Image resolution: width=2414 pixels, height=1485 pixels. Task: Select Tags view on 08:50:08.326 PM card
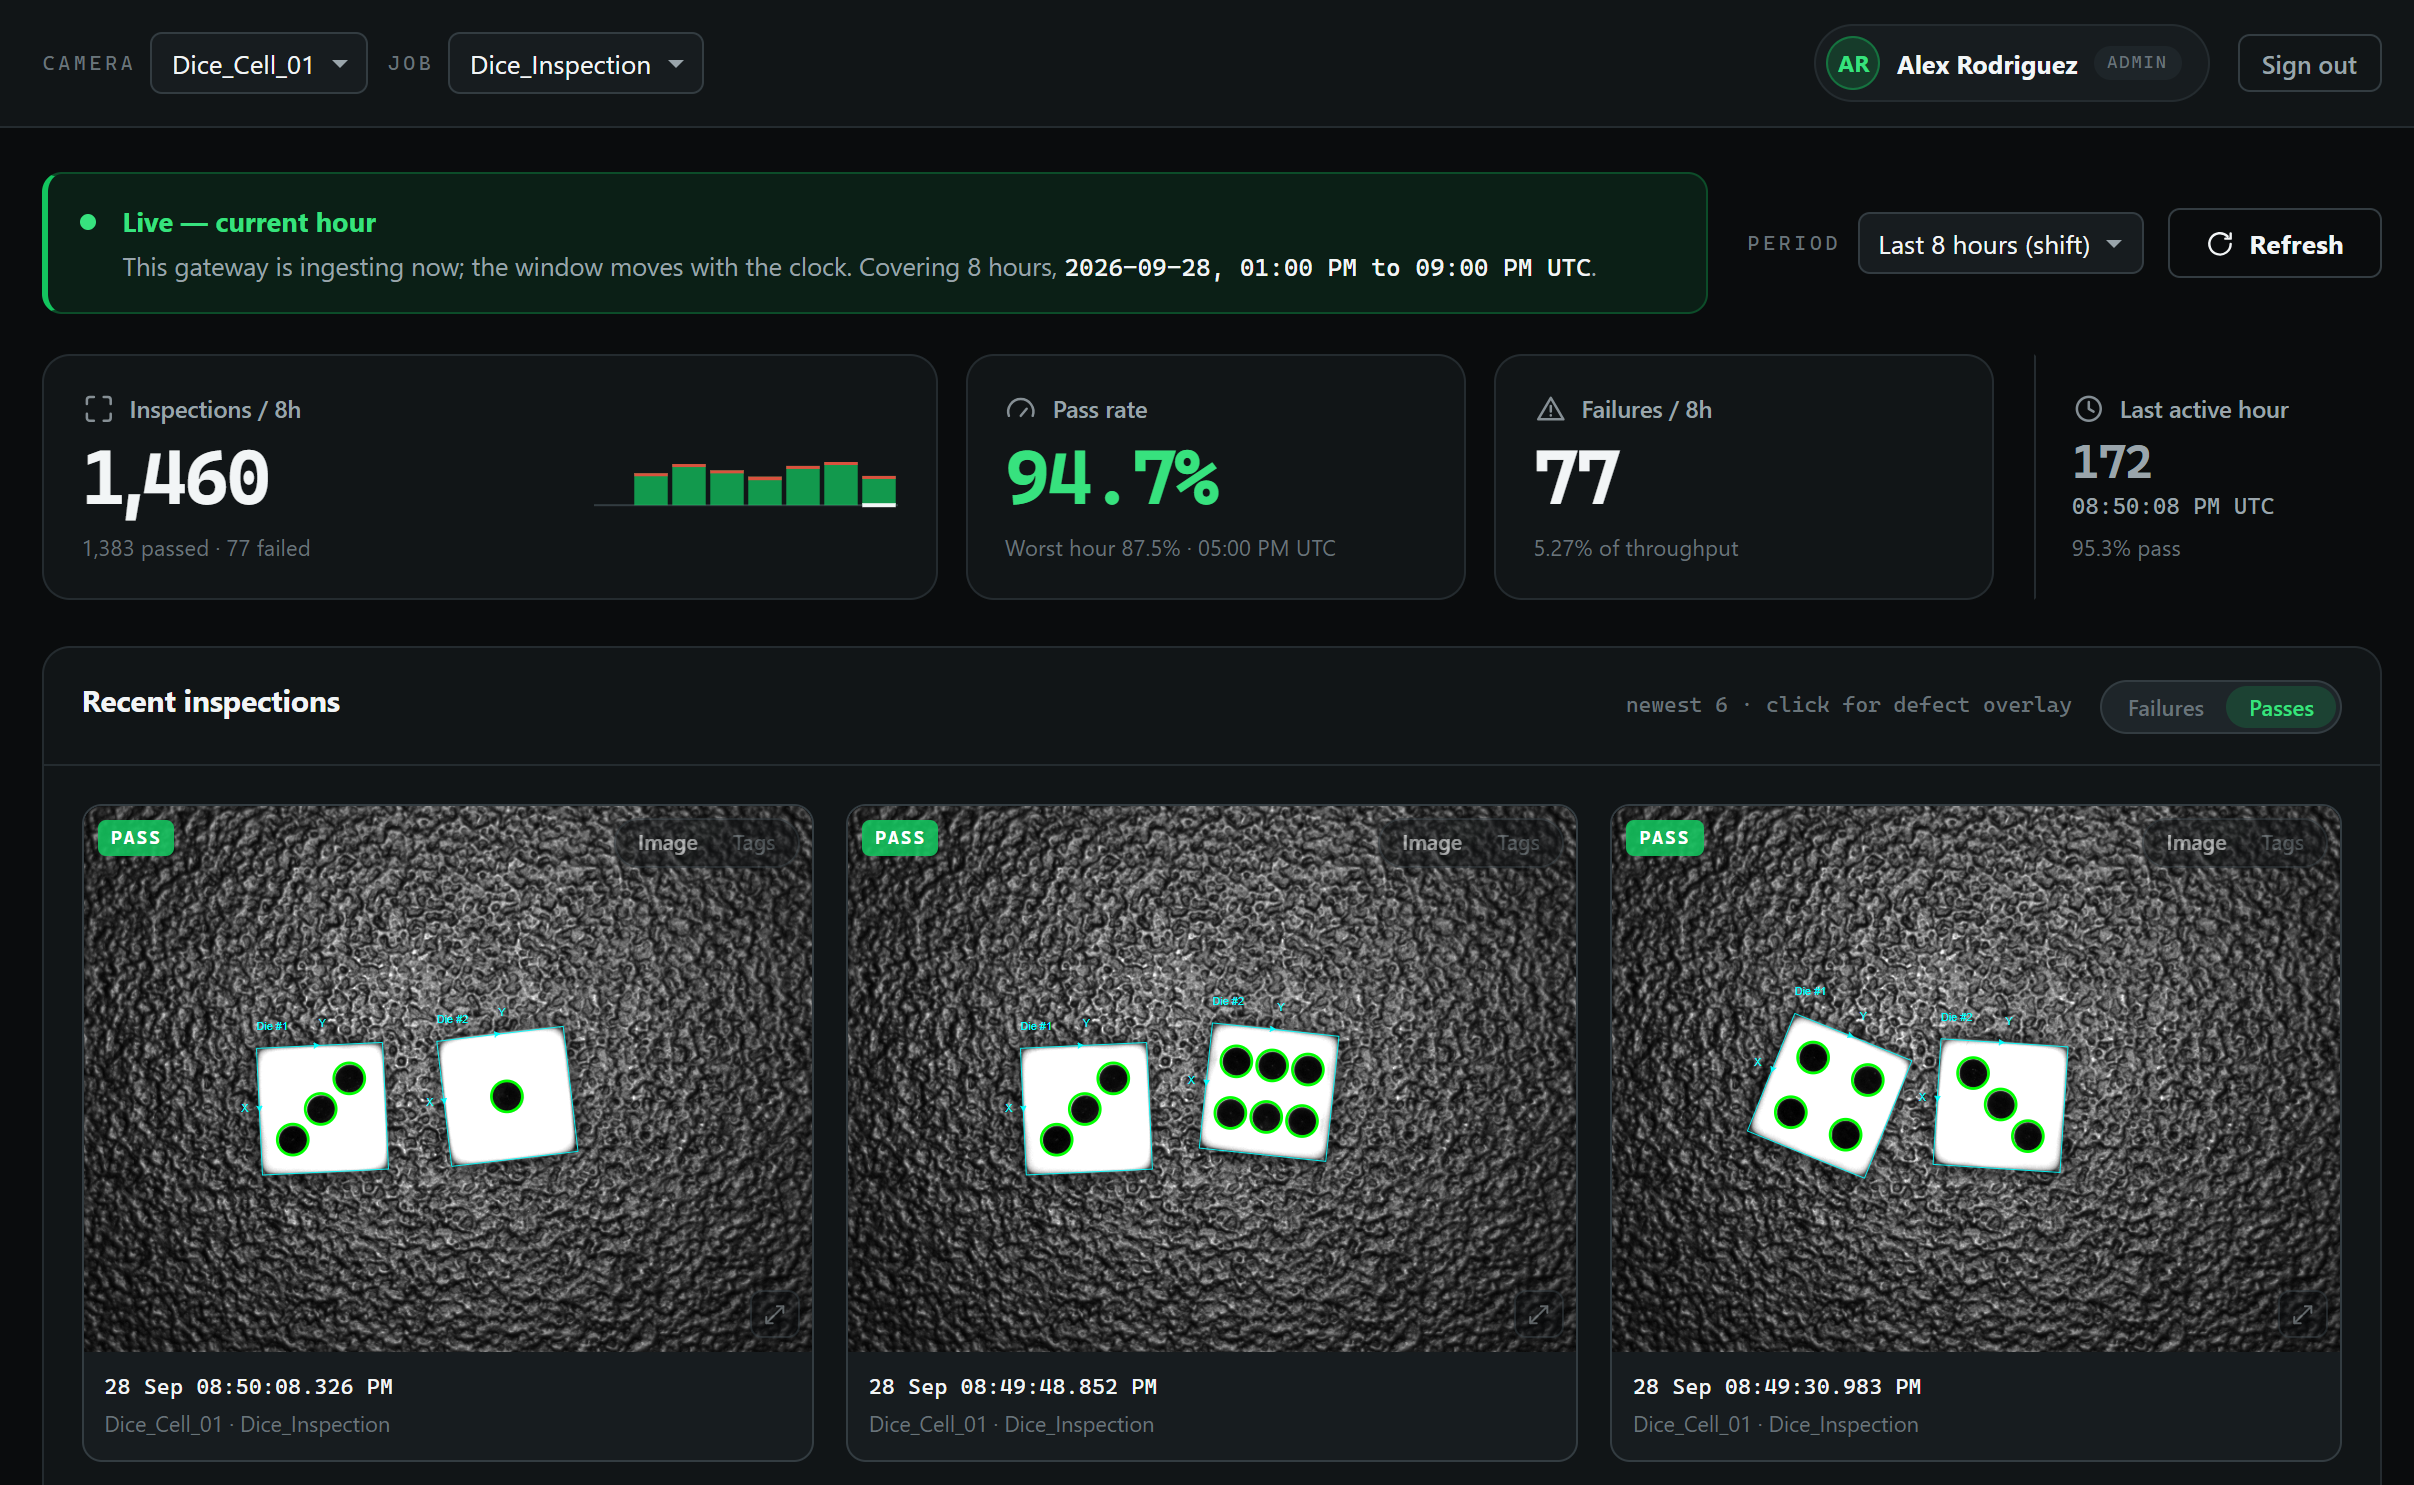753,843
